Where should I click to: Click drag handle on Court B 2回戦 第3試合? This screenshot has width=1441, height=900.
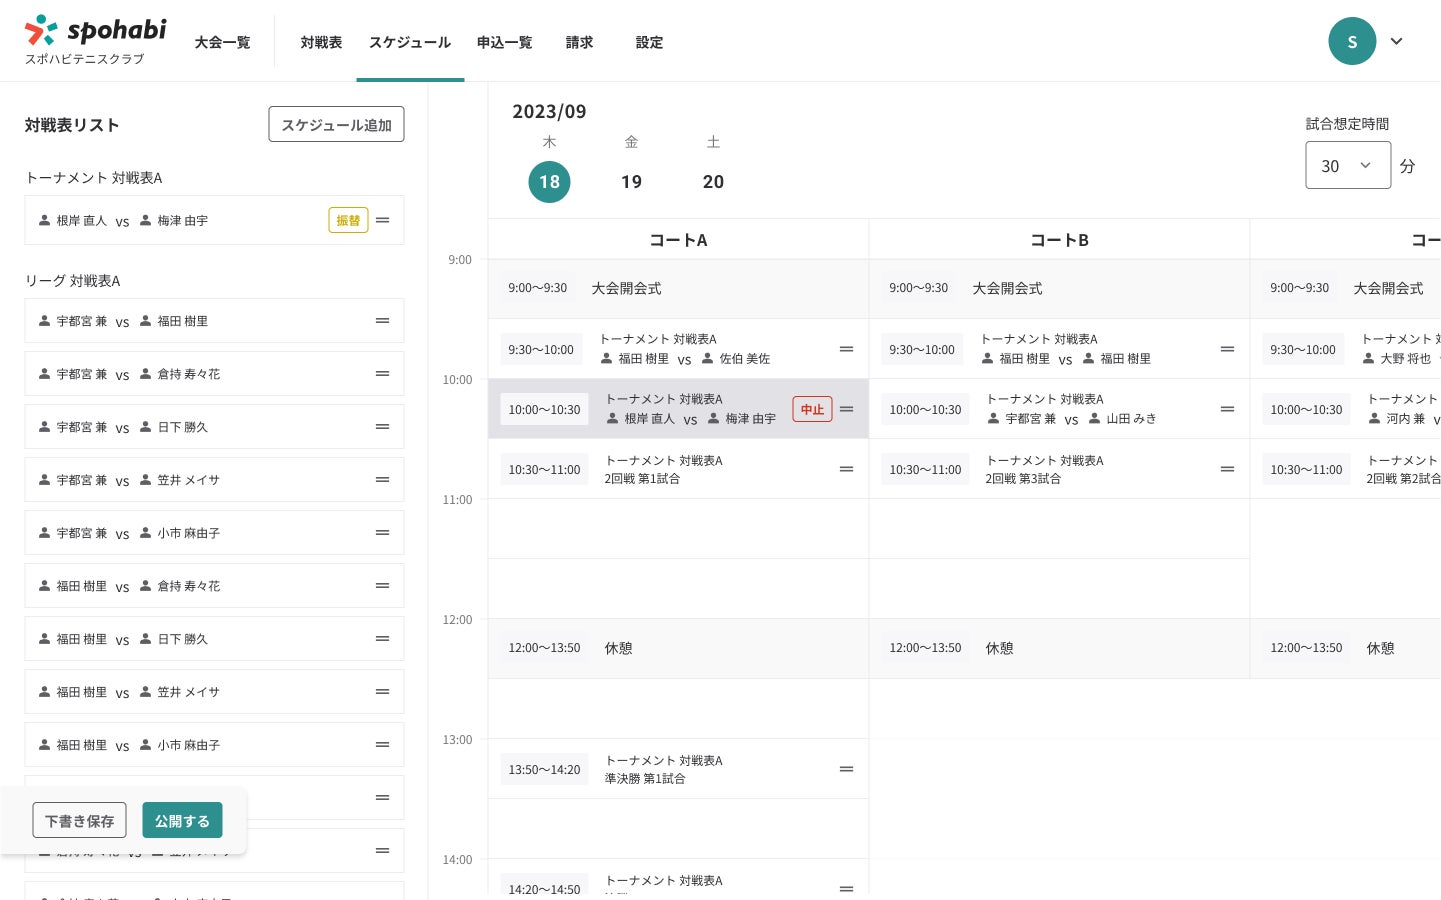click(x=1227, y=469)
